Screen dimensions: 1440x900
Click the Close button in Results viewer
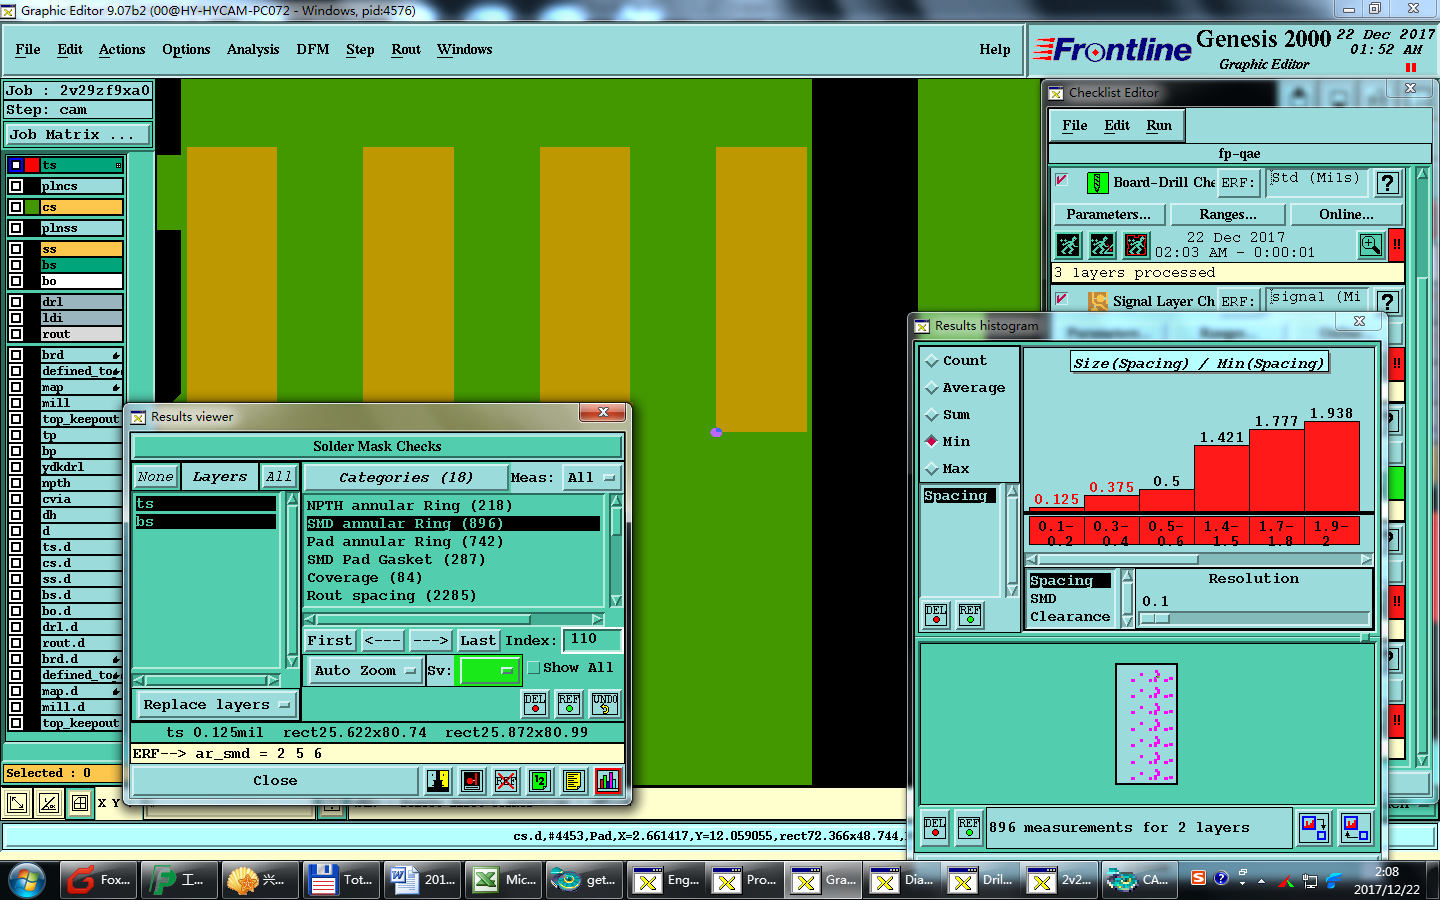click(x=275, y=781)
